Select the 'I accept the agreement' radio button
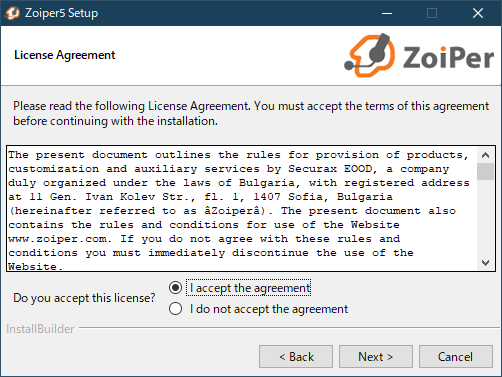 [x=175, y=288]
